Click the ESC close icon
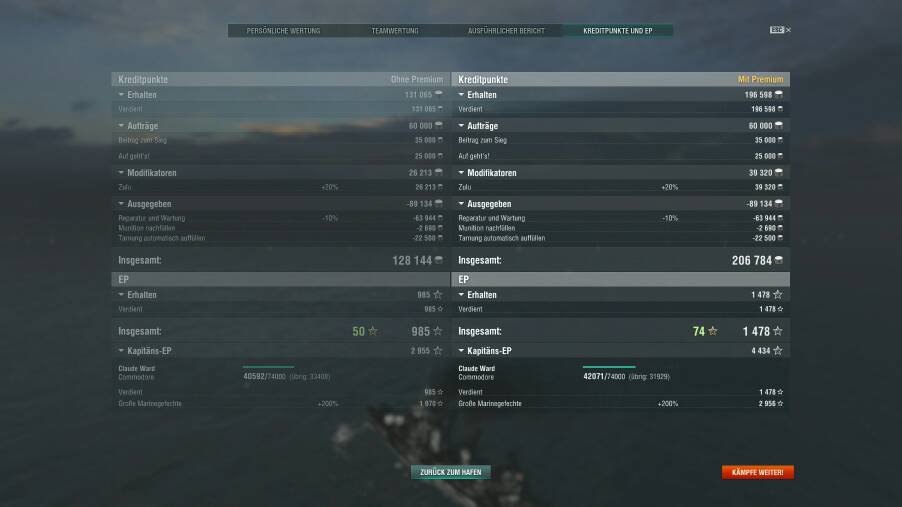902x507 pixels. 780,30
